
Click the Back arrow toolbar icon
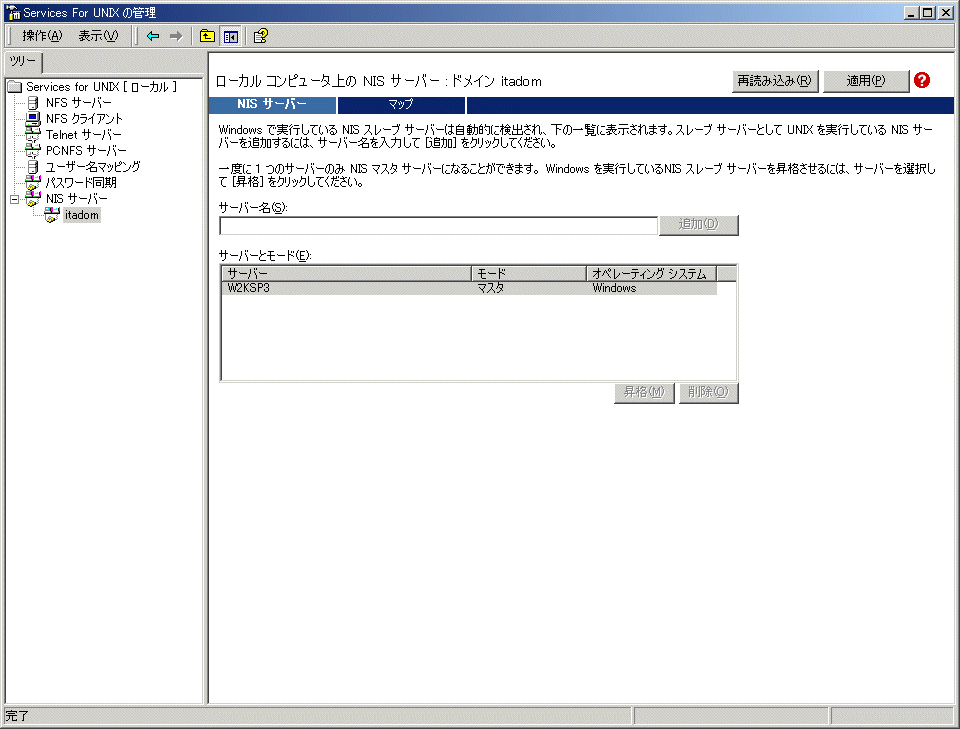pyautogui.click(x=153, y=36)
